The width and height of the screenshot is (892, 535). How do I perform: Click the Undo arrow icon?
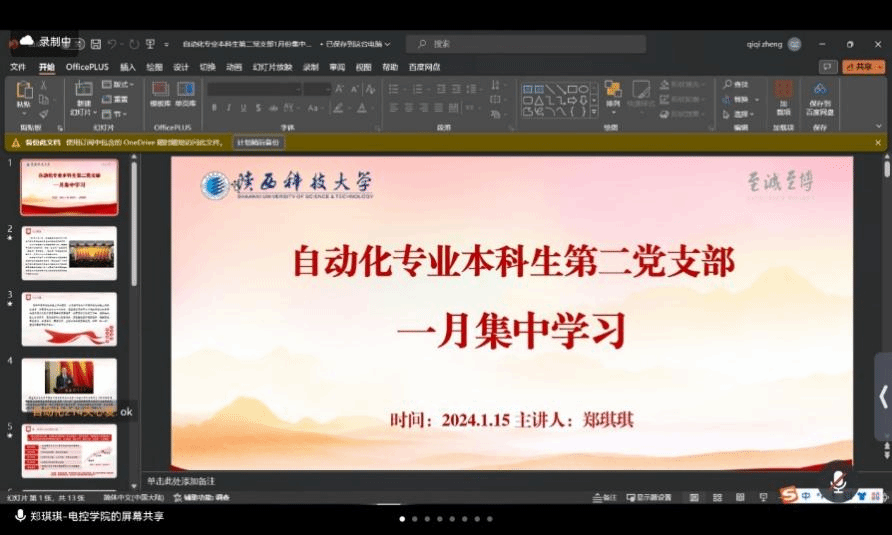pos(112,44)
